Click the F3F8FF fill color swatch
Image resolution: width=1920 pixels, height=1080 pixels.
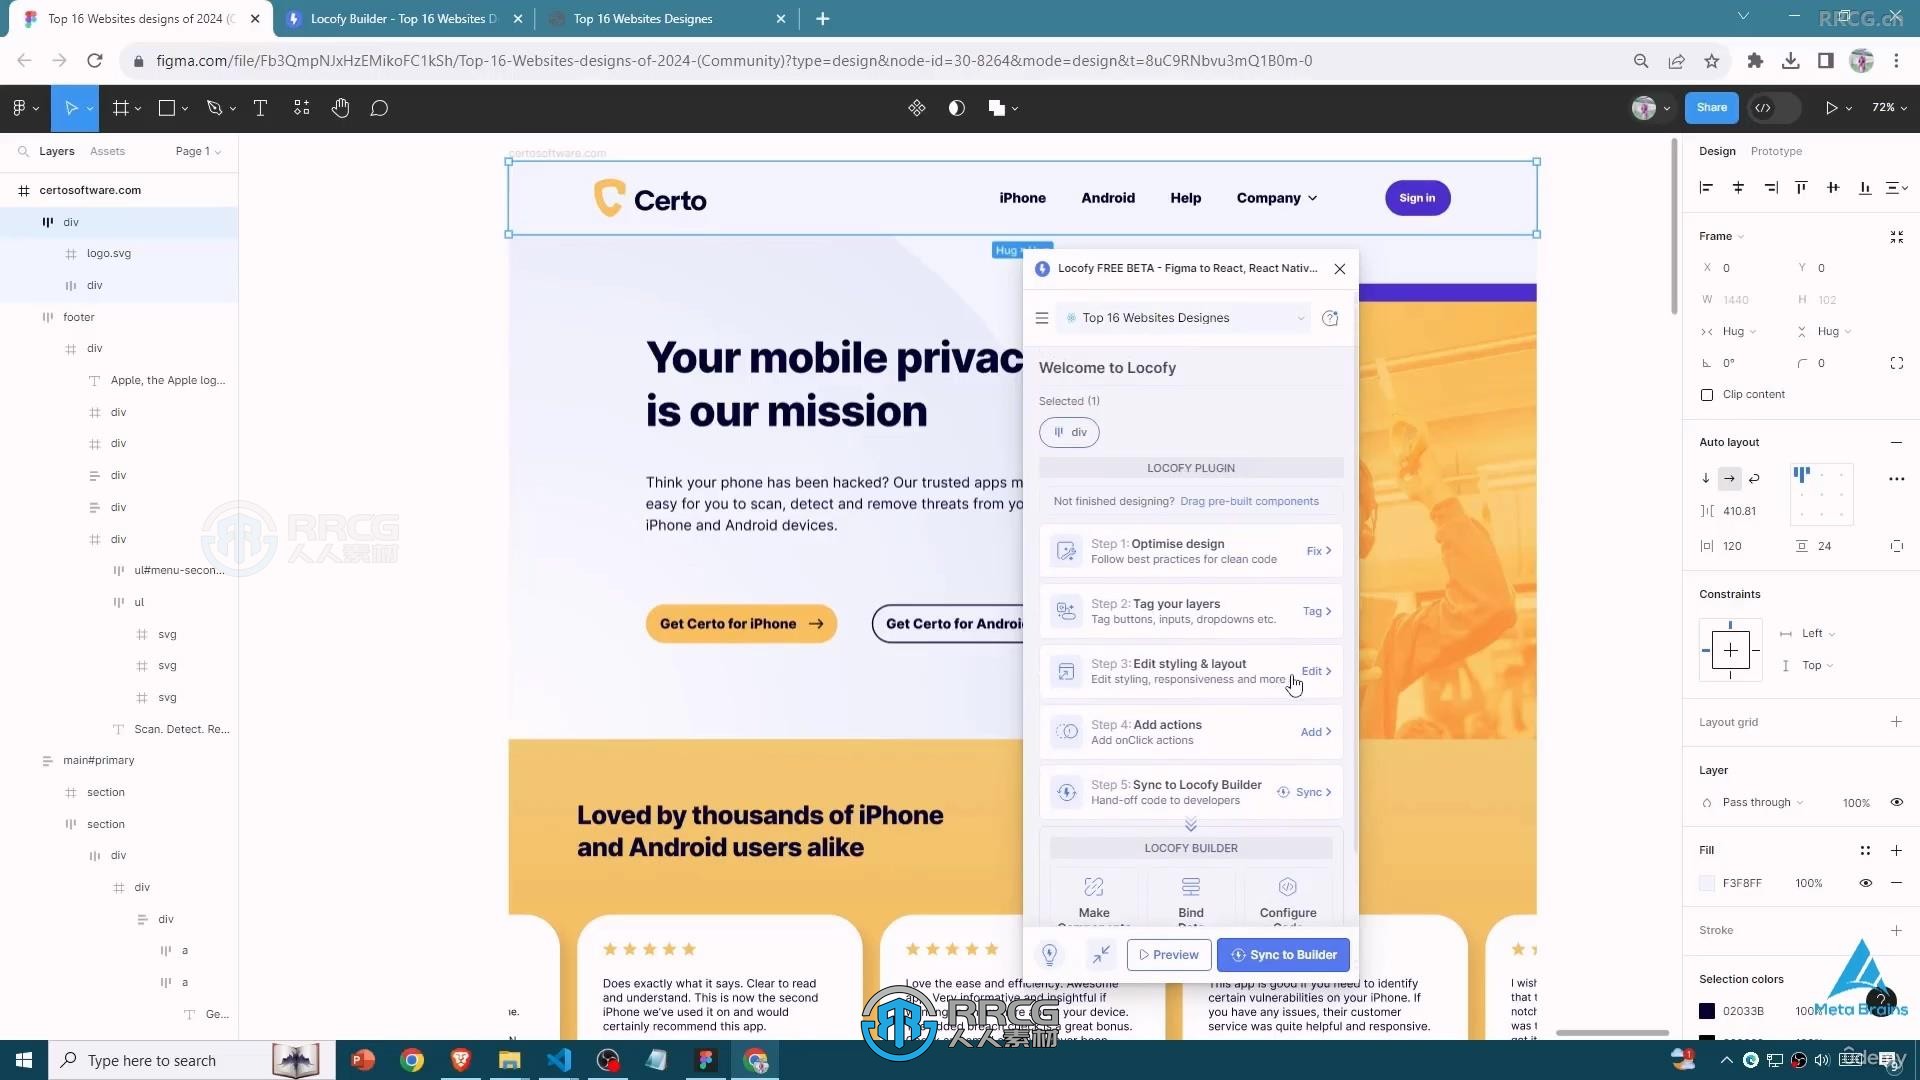click(x=1707, y=883)
